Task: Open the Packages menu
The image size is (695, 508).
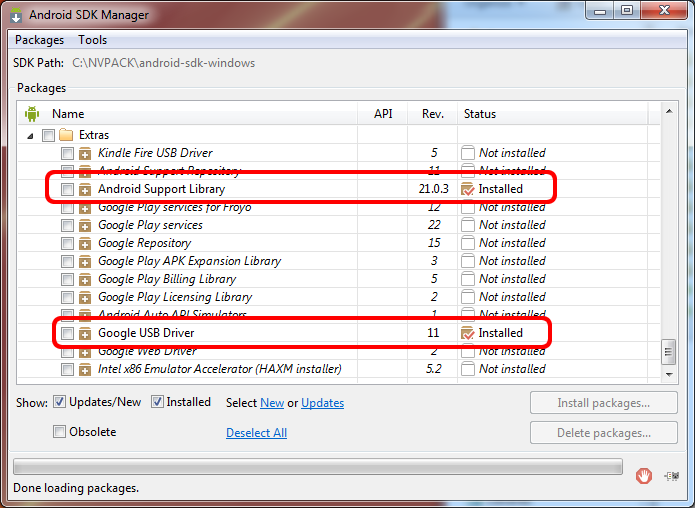Action: click(x=39, y=40)
